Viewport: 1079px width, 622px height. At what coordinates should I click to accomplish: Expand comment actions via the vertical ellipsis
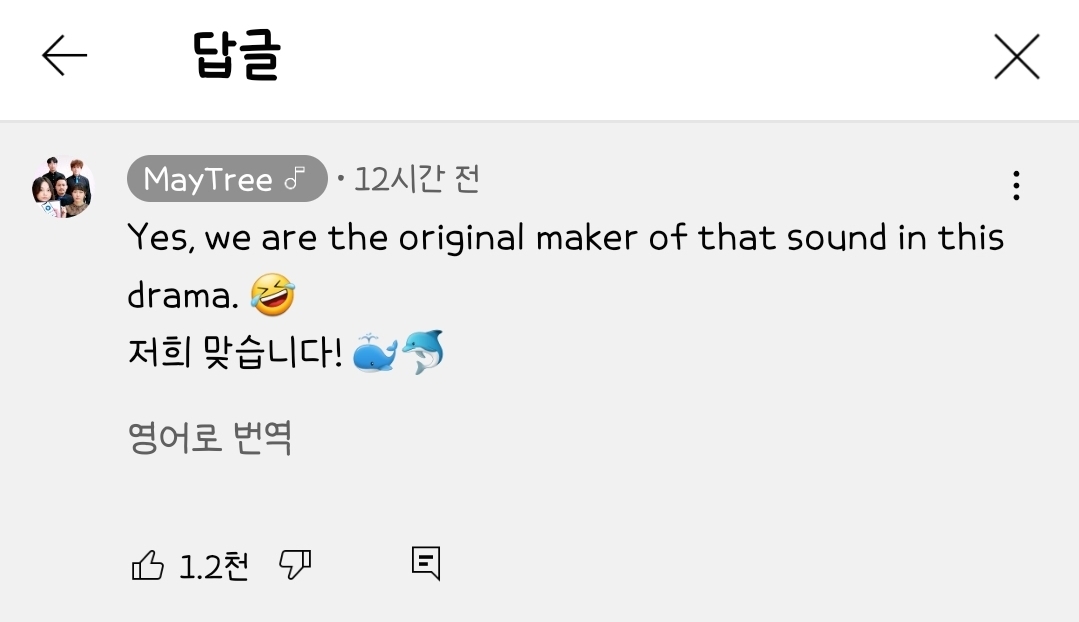click(x=1016, y=184)
